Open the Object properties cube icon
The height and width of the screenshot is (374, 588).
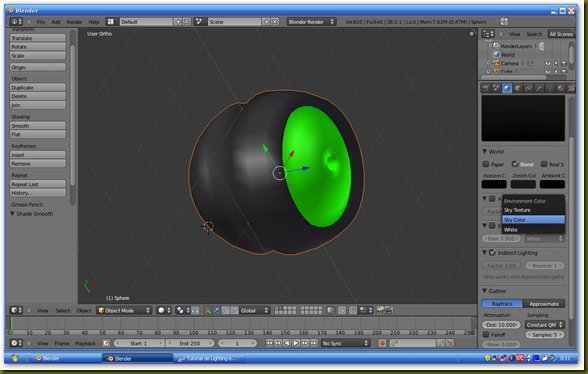coord(518,88)
